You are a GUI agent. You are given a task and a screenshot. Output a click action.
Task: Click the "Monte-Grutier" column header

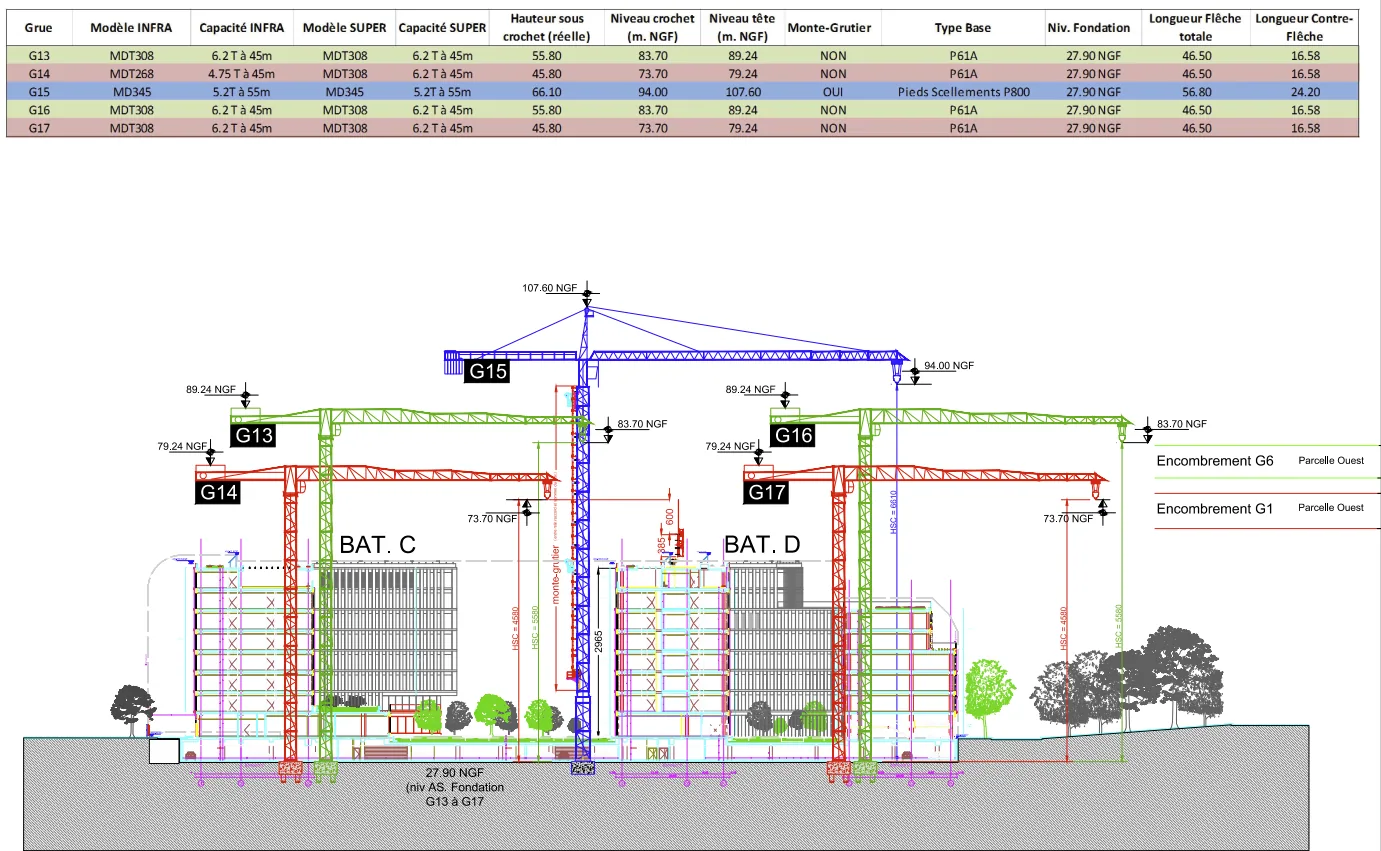832,28
